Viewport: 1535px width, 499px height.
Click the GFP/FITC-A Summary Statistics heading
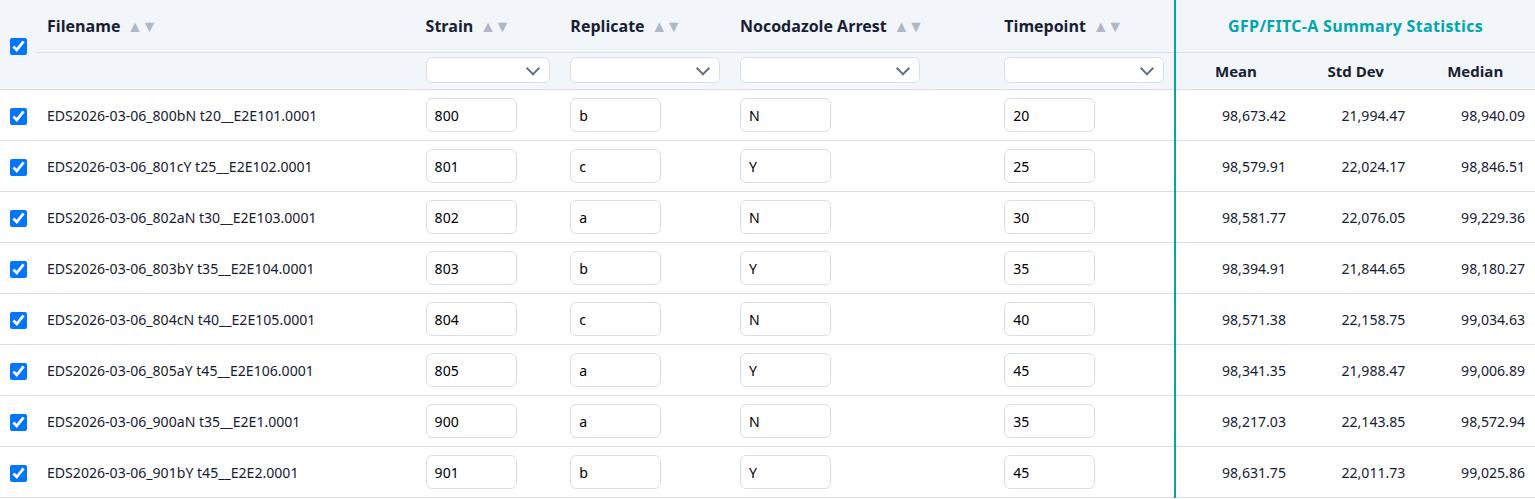pos(1355,26)
